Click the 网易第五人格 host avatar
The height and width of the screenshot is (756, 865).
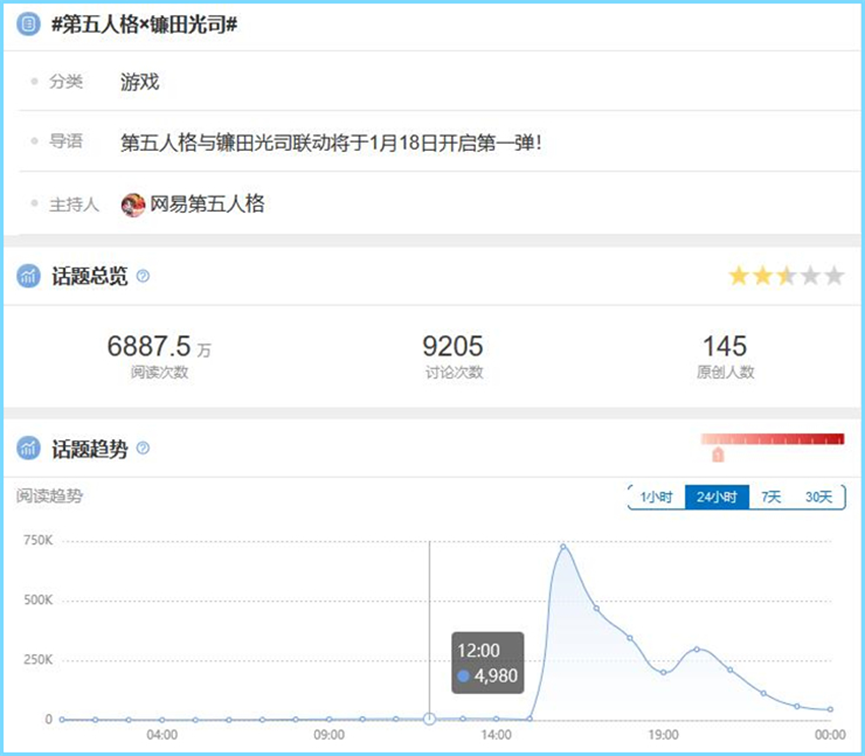(133, 204)
